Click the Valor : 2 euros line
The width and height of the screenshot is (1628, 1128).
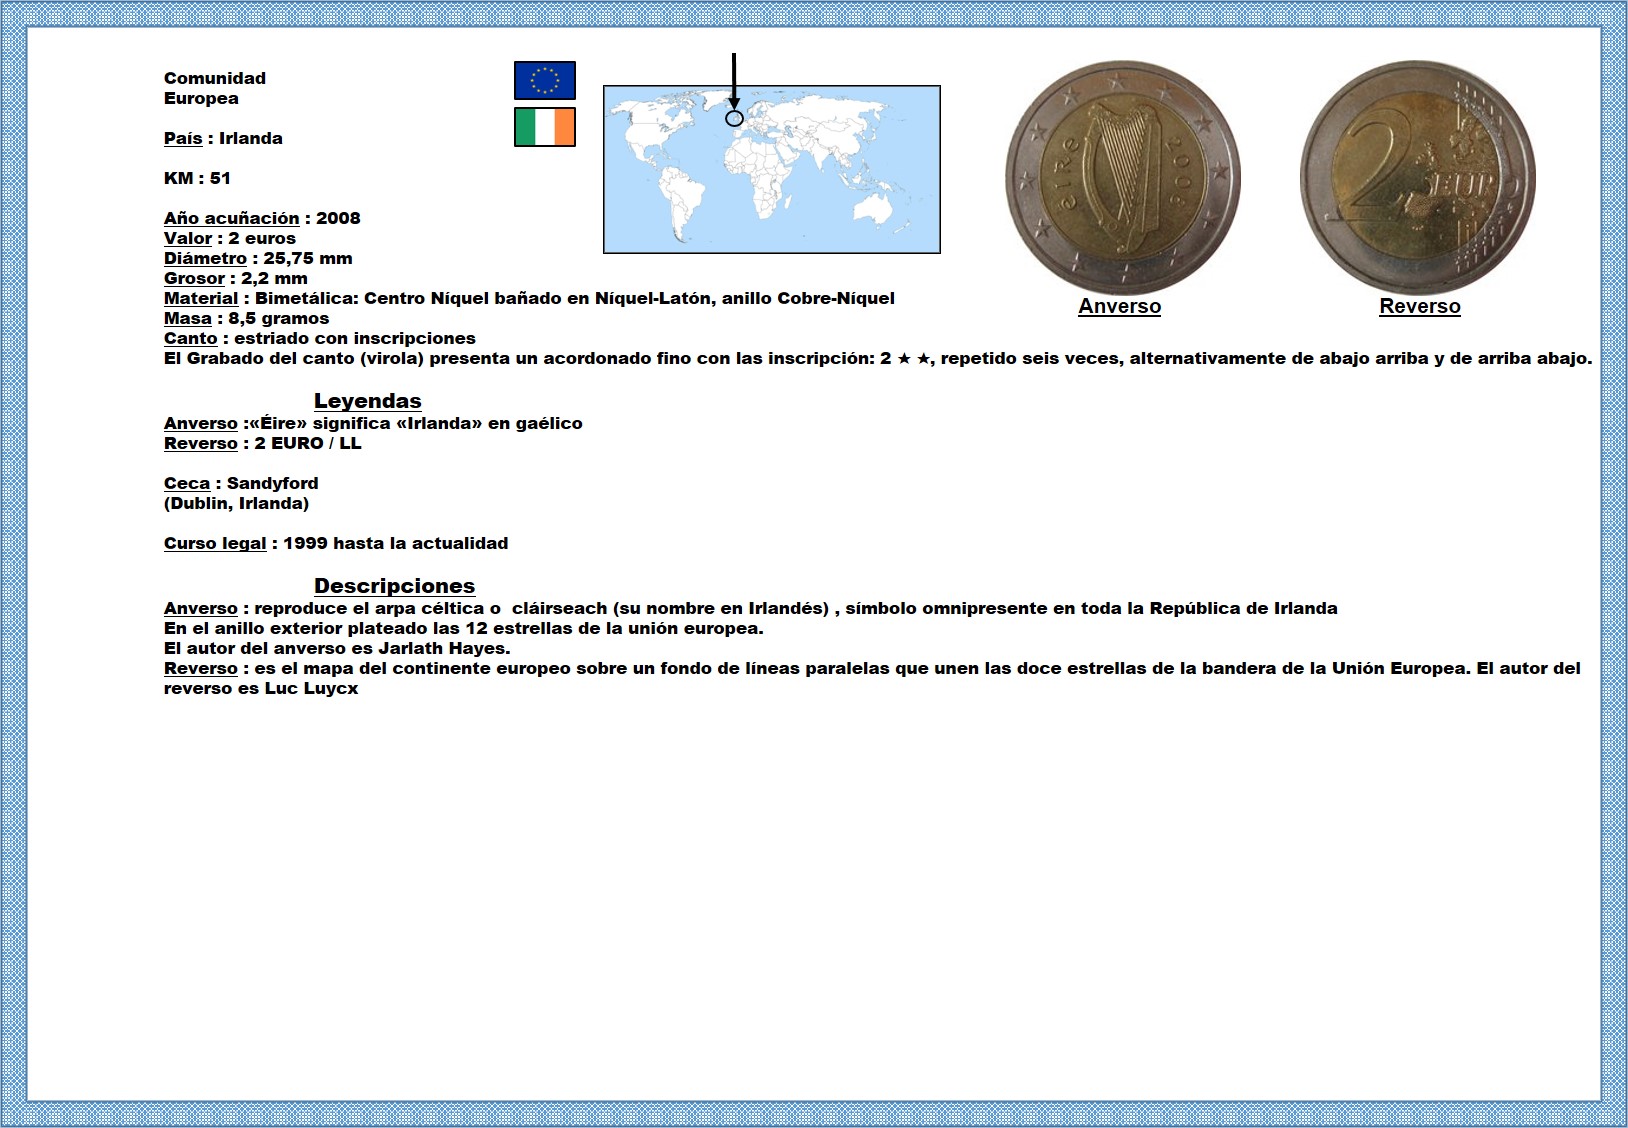230,238
